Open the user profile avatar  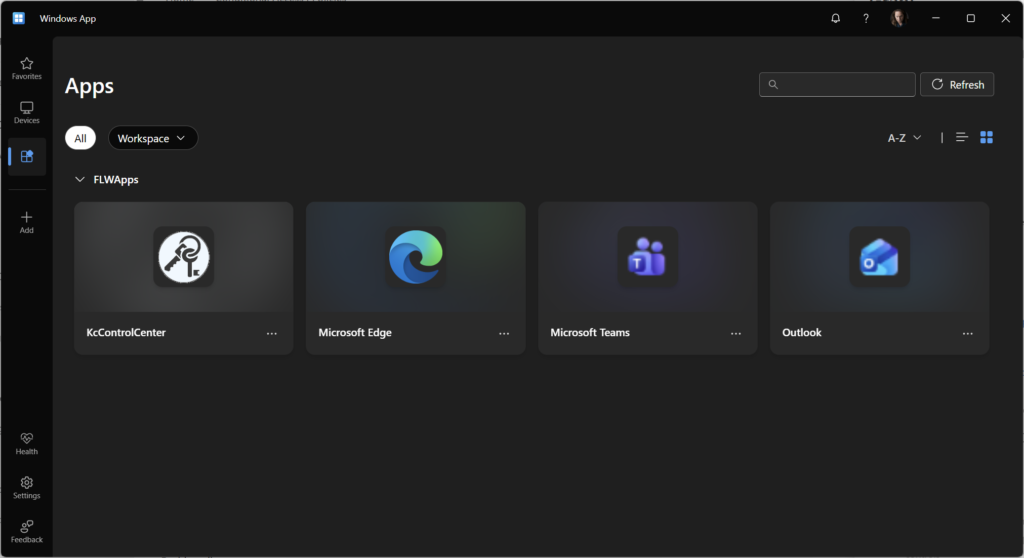pos(898,18)
